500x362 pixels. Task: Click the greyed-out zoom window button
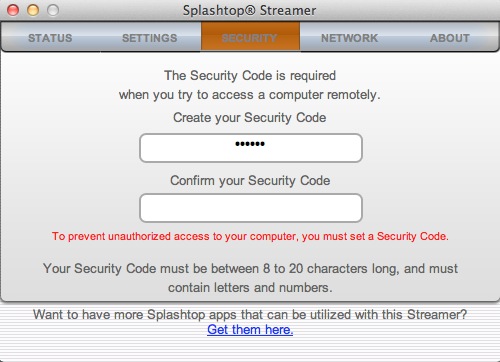53,10
